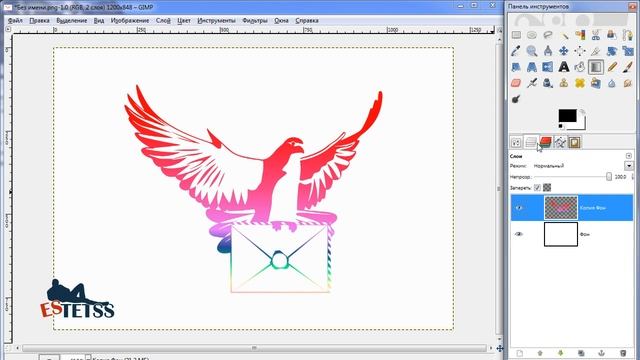Open the Инструменты menu

point(216,20)
